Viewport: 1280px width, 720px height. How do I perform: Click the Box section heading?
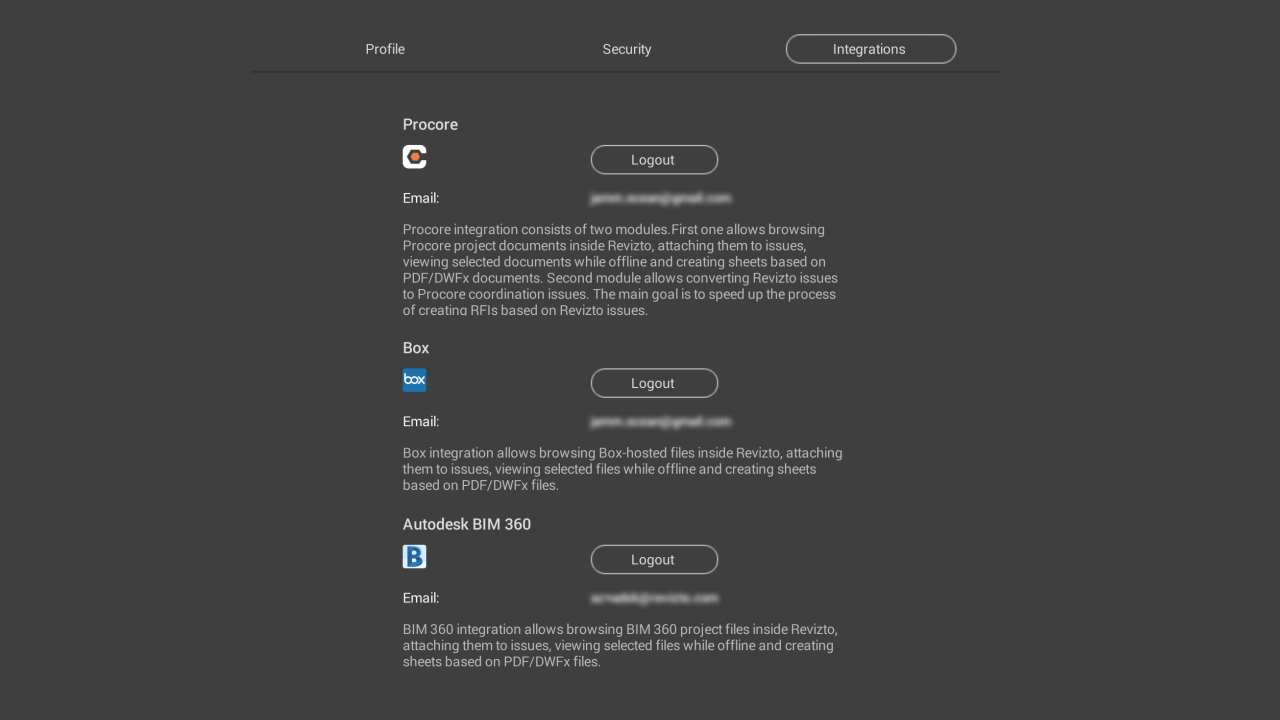click(x=416, y=348)
